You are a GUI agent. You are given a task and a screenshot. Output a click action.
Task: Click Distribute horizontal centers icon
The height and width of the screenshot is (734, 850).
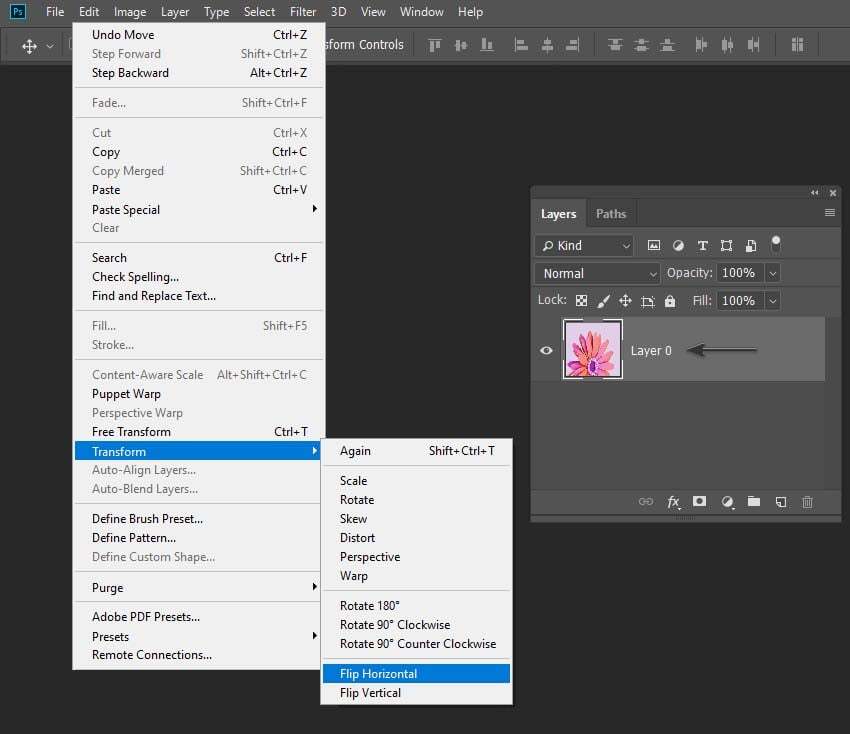pos(727,45)
